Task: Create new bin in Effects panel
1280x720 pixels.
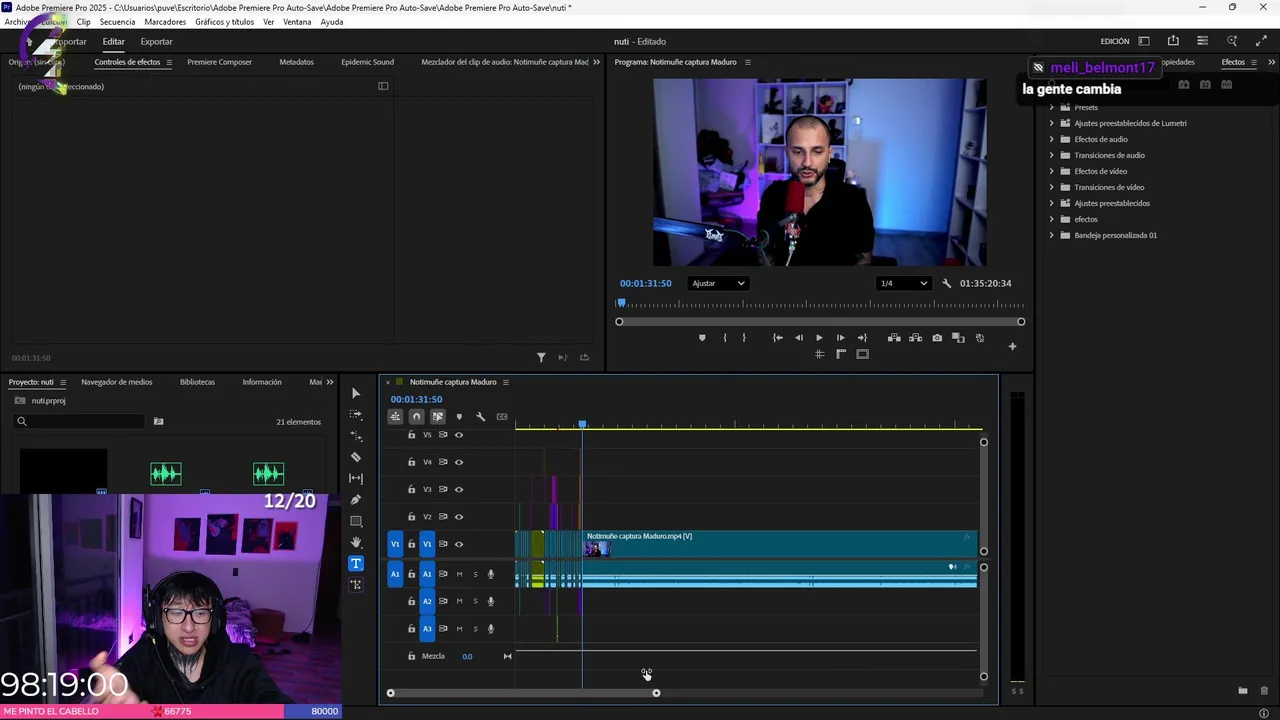Action: (1243, 691)
